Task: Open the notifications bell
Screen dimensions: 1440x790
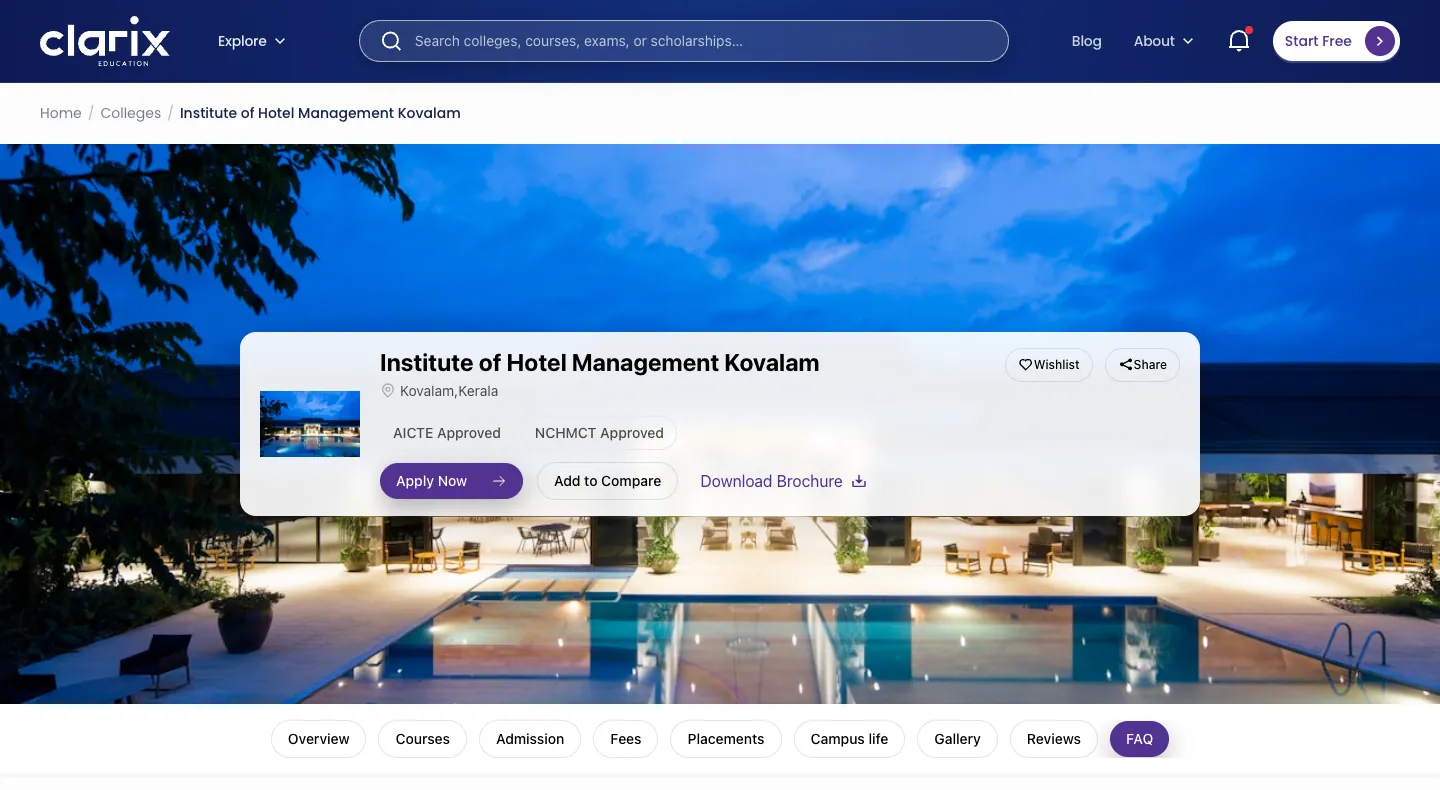Action: 1239,41
